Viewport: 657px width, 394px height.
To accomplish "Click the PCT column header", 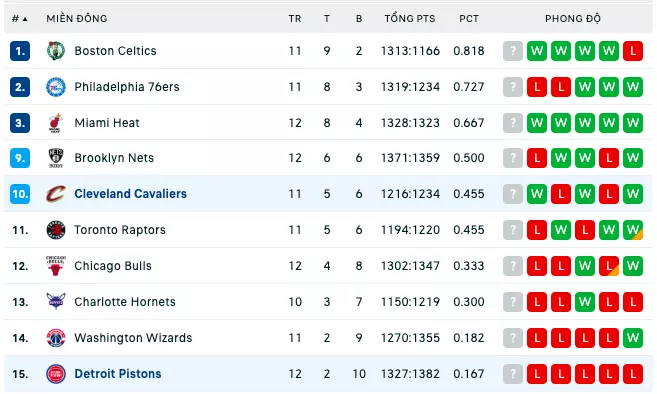I will pyautogui.click(x=469, y=18).
